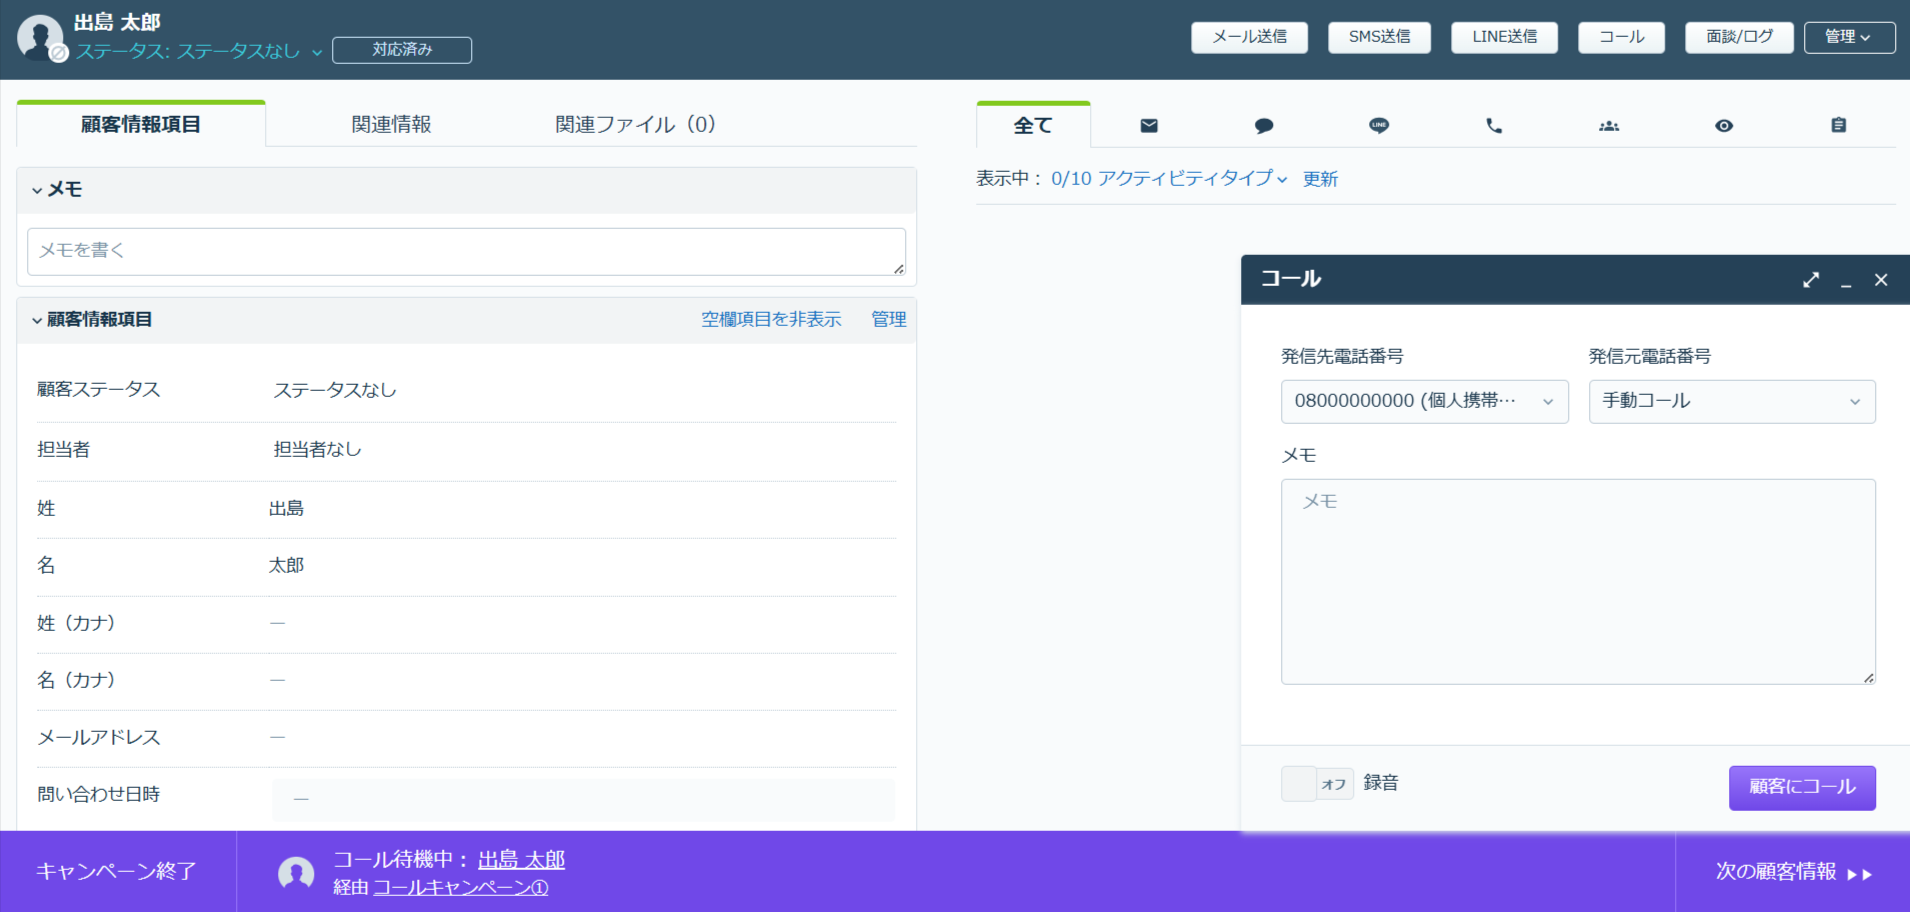Screen dimensions: 1910x912
Task: Click the メール送信 button
Action: [1249, 37]
